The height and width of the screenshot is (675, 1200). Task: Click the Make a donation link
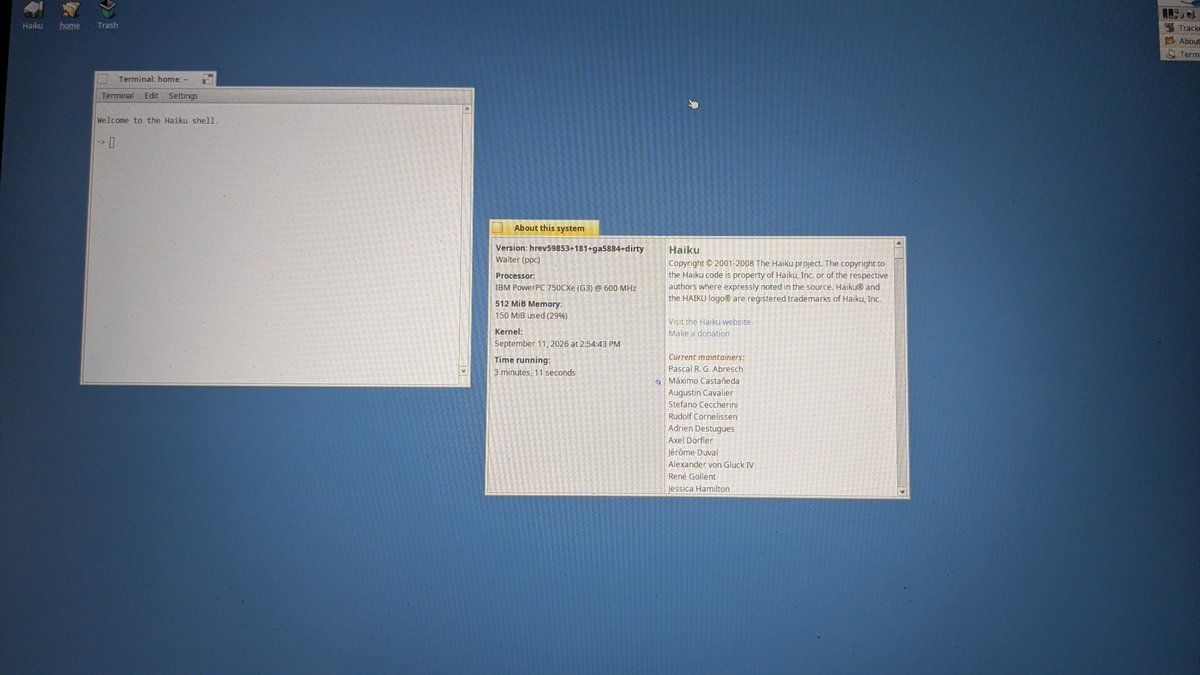click(x=699, y=333)
